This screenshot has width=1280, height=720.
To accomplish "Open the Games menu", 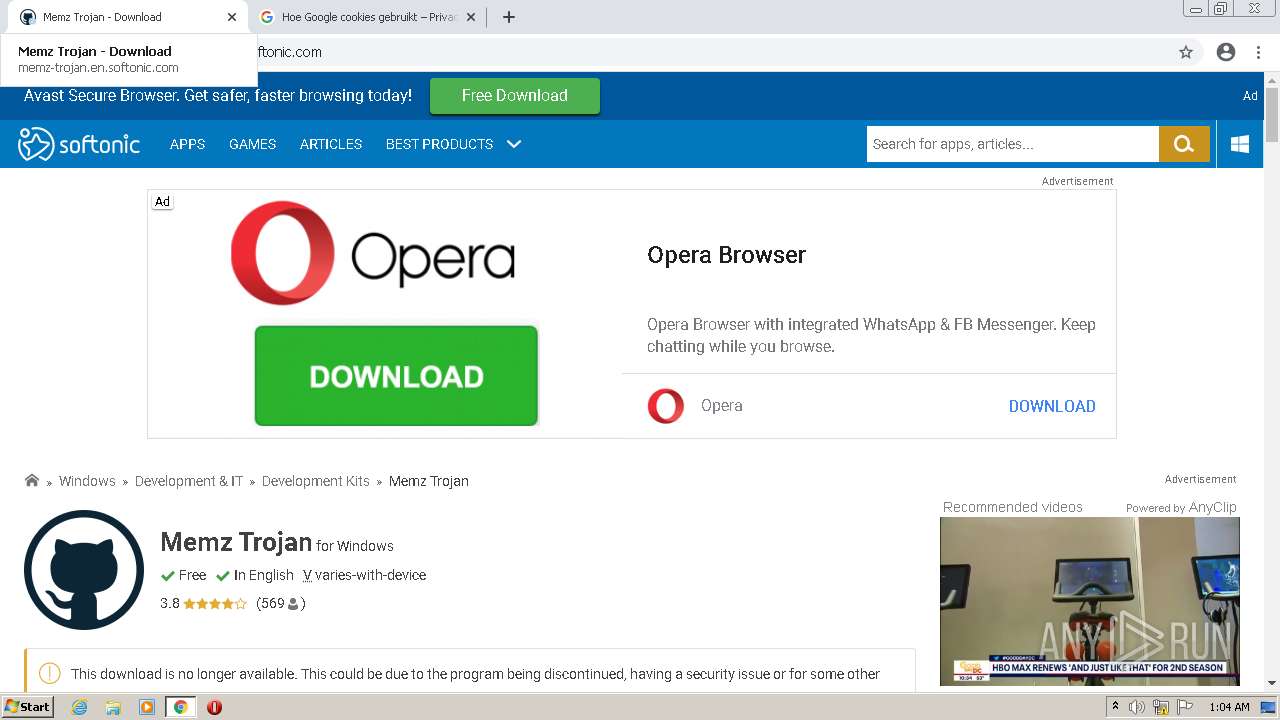I will [x=252, y=144].
